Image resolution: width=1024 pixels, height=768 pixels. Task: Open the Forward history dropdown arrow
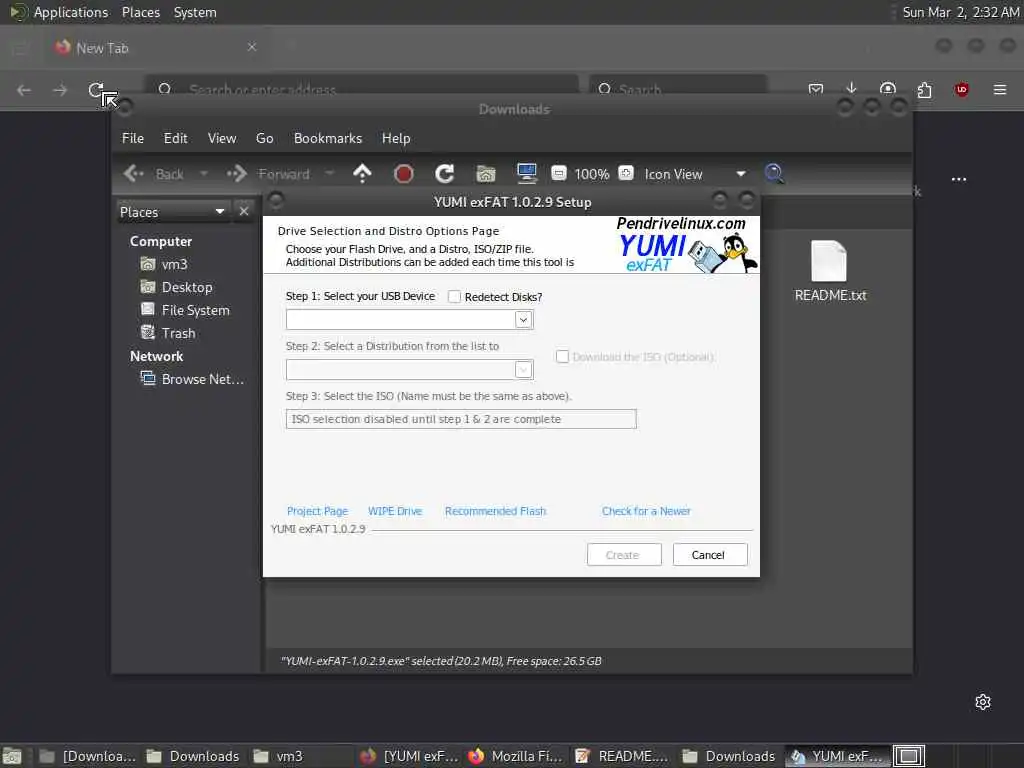point(330,174)
